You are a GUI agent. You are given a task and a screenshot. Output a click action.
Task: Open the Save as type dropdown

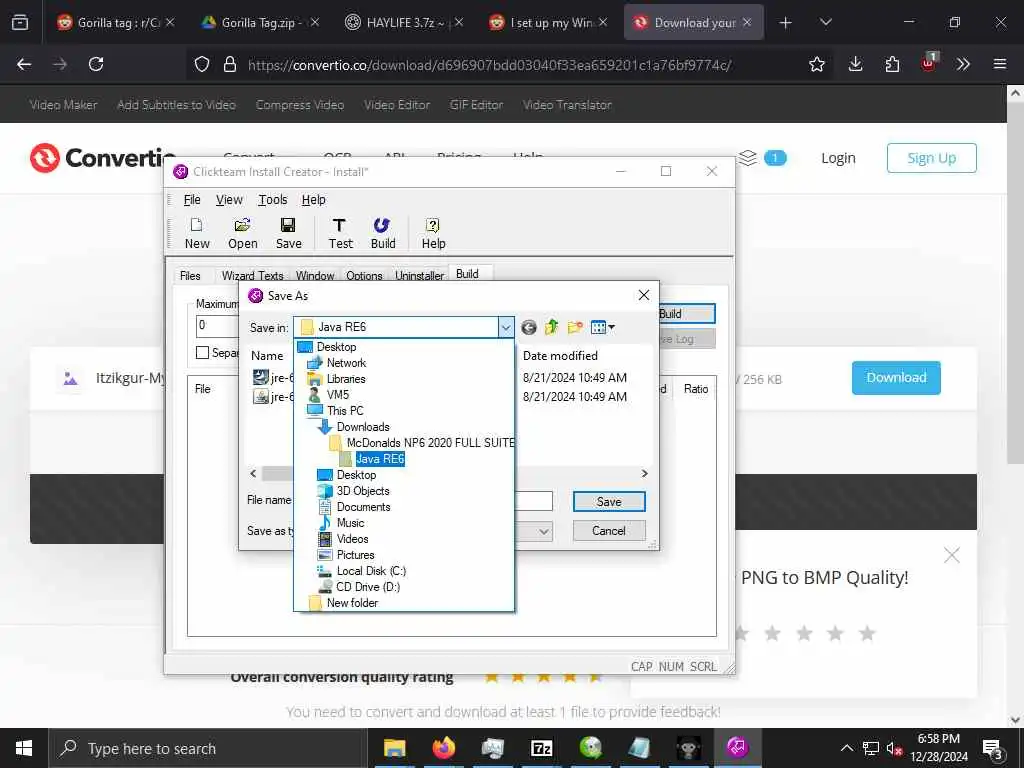pos(543,531)
